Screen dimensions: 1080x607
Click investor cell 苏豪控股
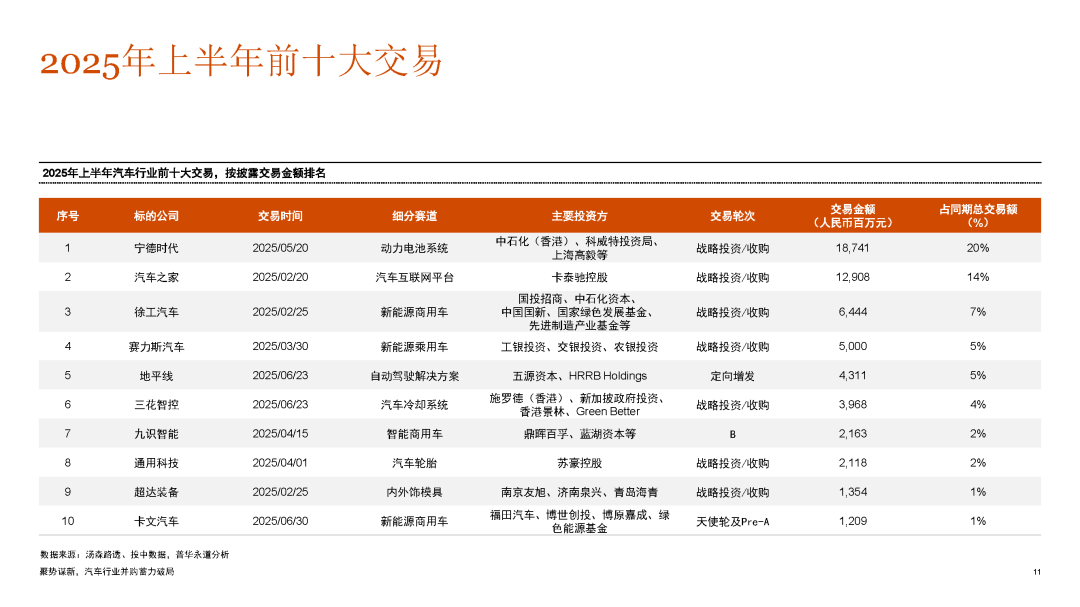579,463
